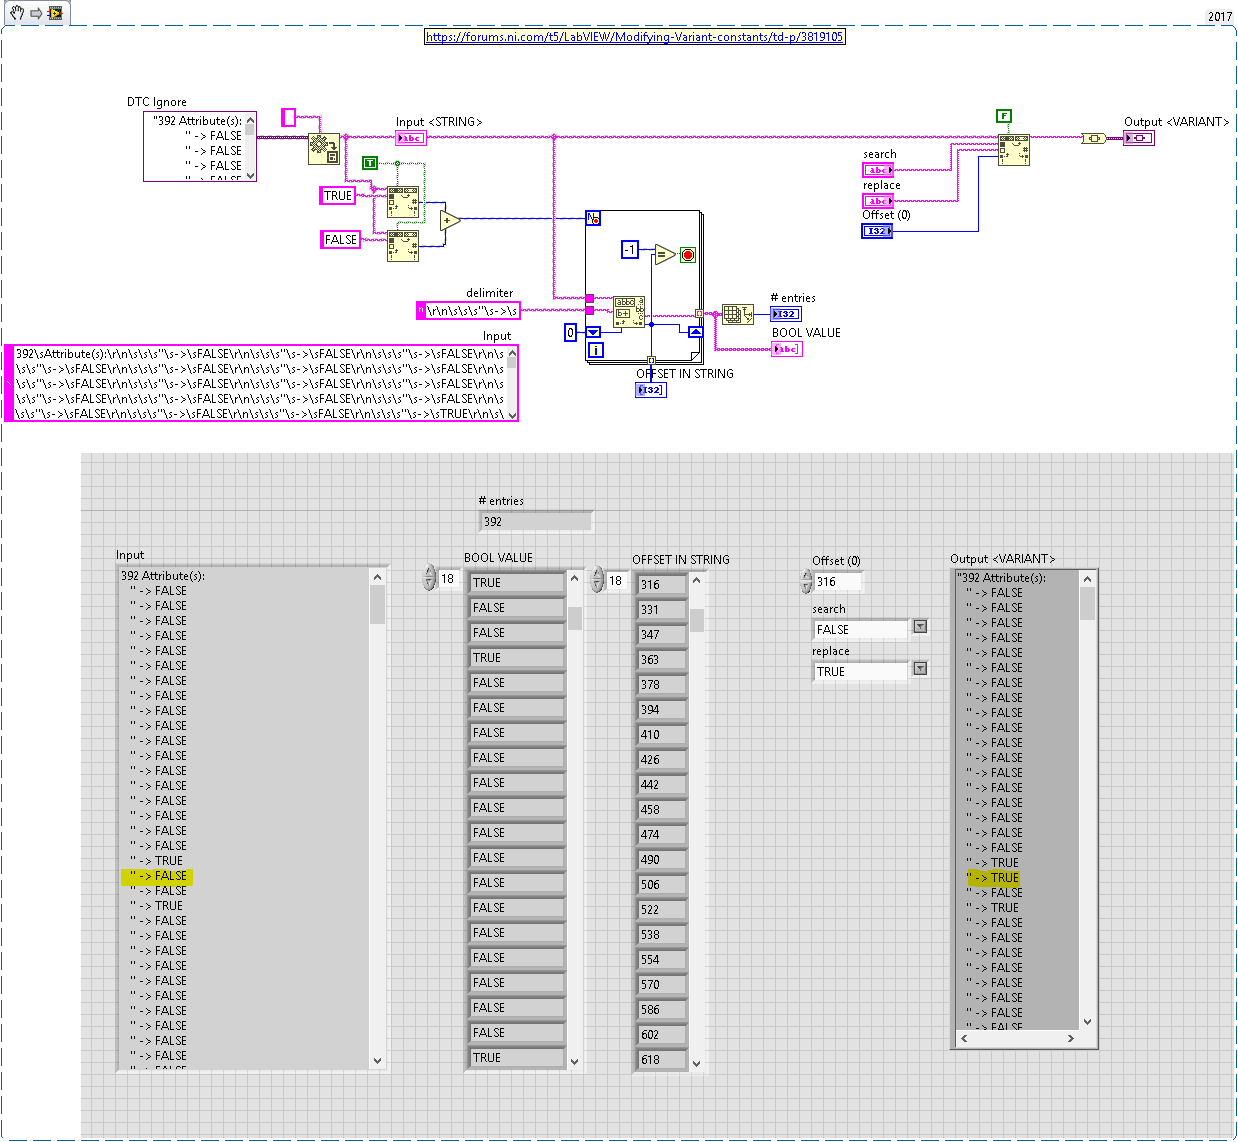Image resolution: width=1238 pixels, height=1142 pixels.
Task: Toggle the green F boolean constant
Action: click(x=1004, y=116)
